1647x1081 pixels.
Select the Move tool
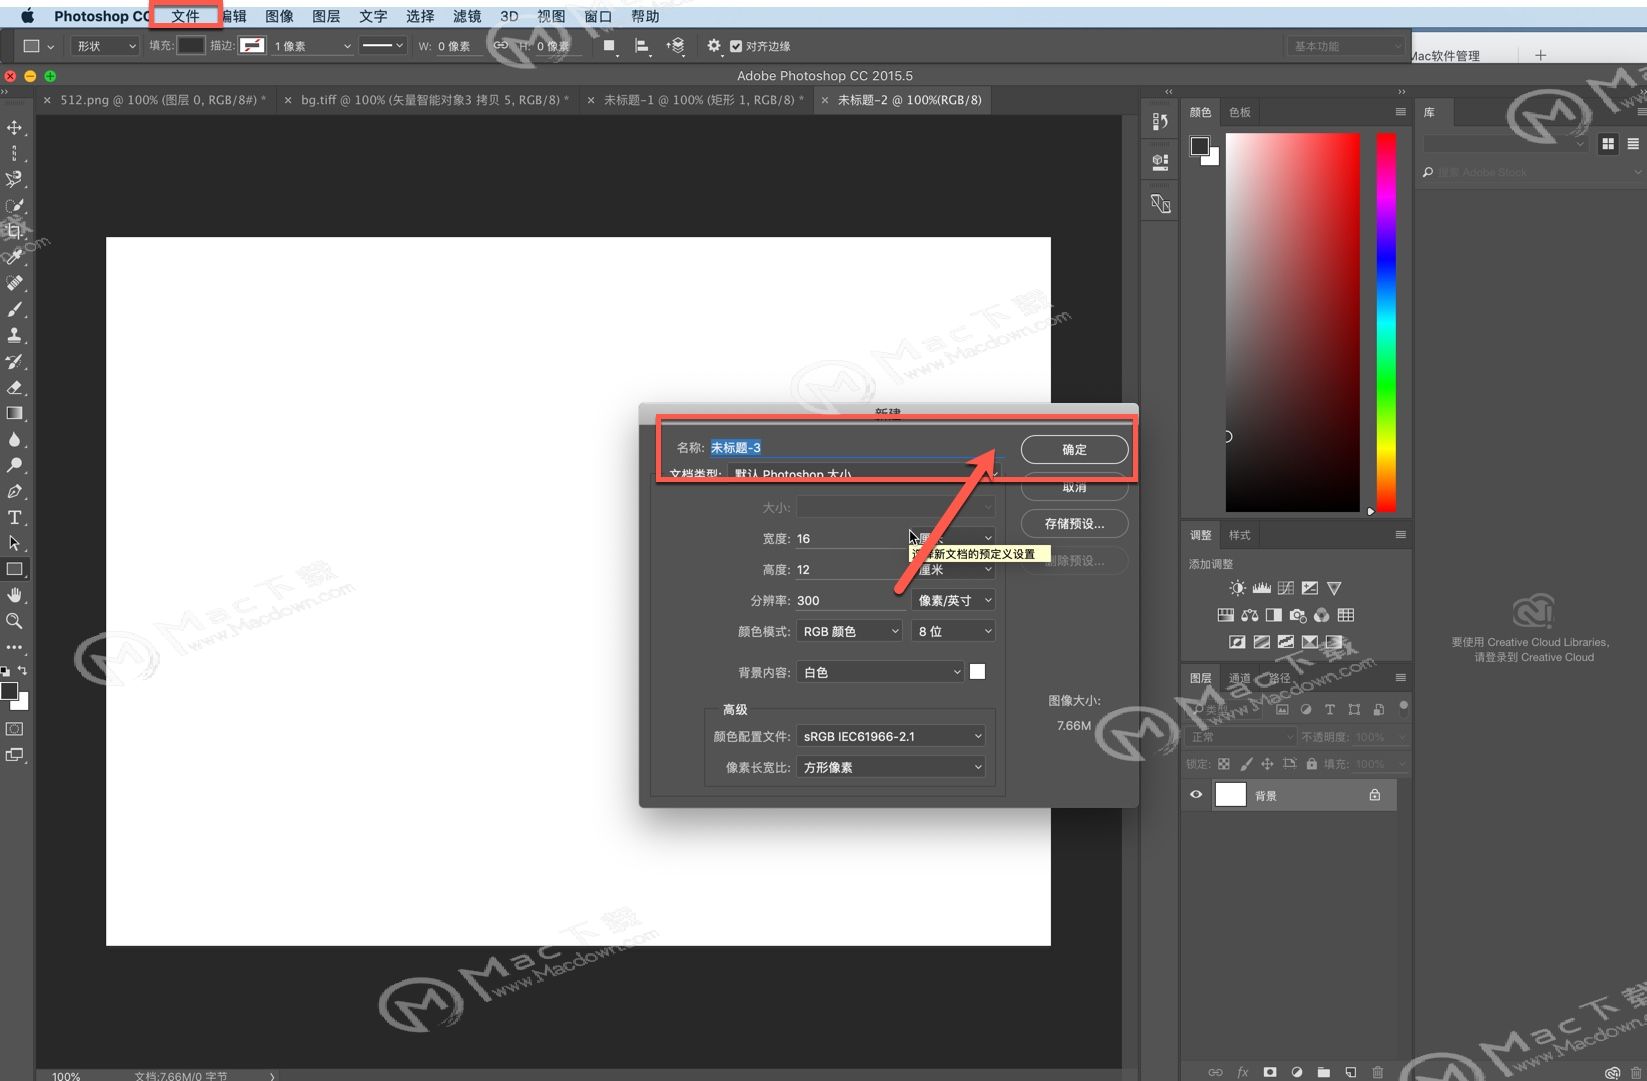tap(15, 128)
